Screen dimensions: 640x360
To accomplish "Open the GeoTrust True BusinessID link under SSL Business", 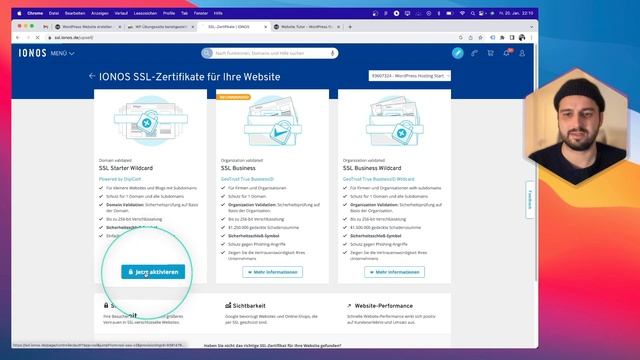I will pos(247,179).
